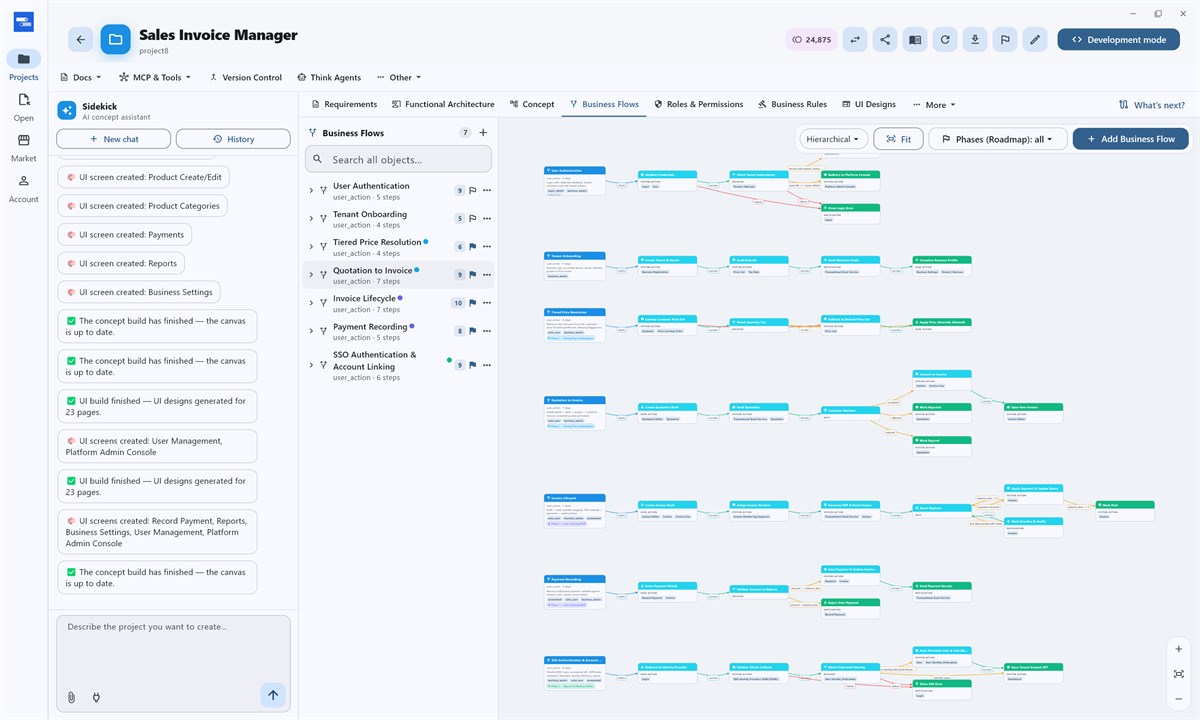Open the three-dot menu for Invoice Lifecycle
Screen dimensions: 1200x720
pyautogui.click(x=487, y=303)
